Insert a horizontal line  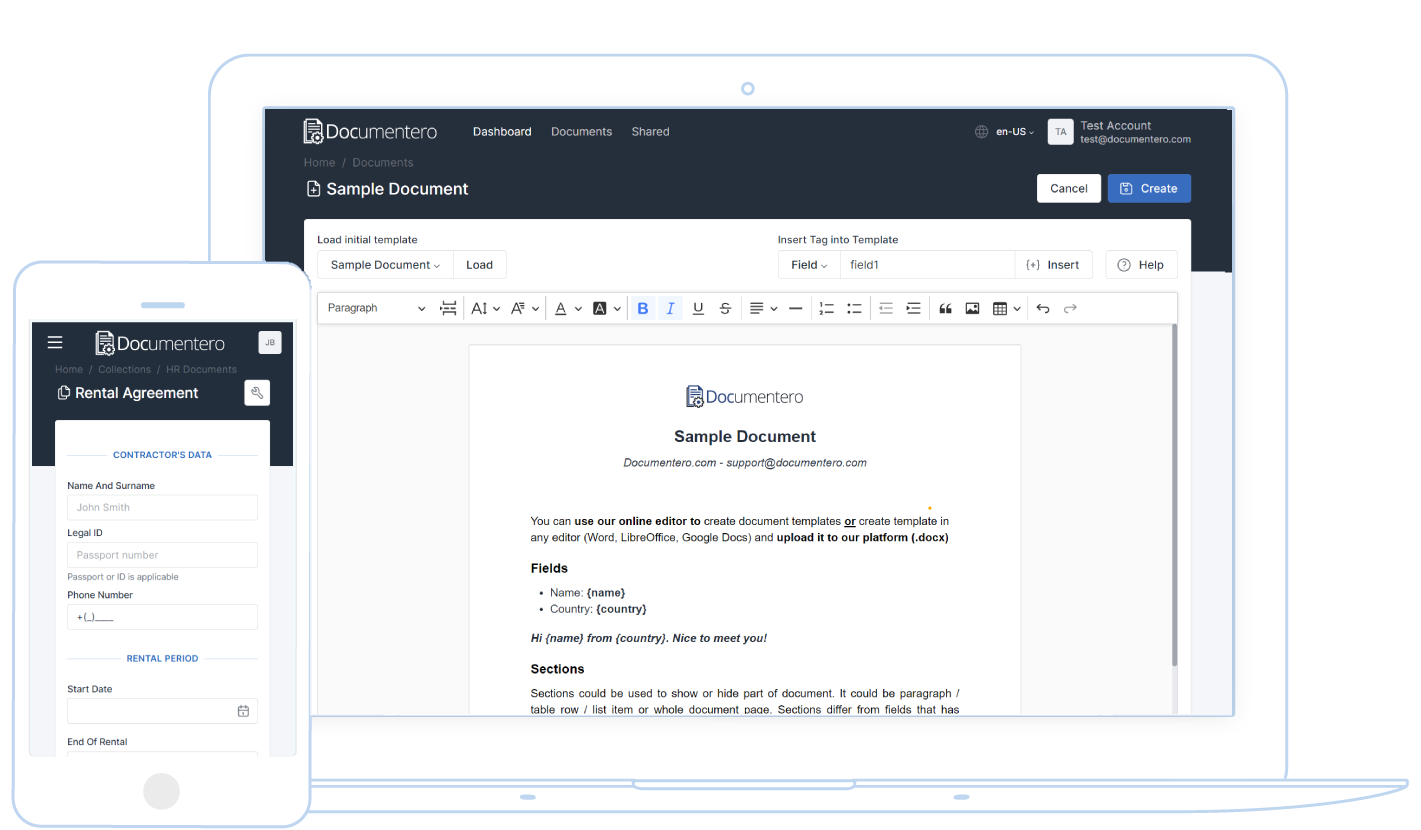795,309
